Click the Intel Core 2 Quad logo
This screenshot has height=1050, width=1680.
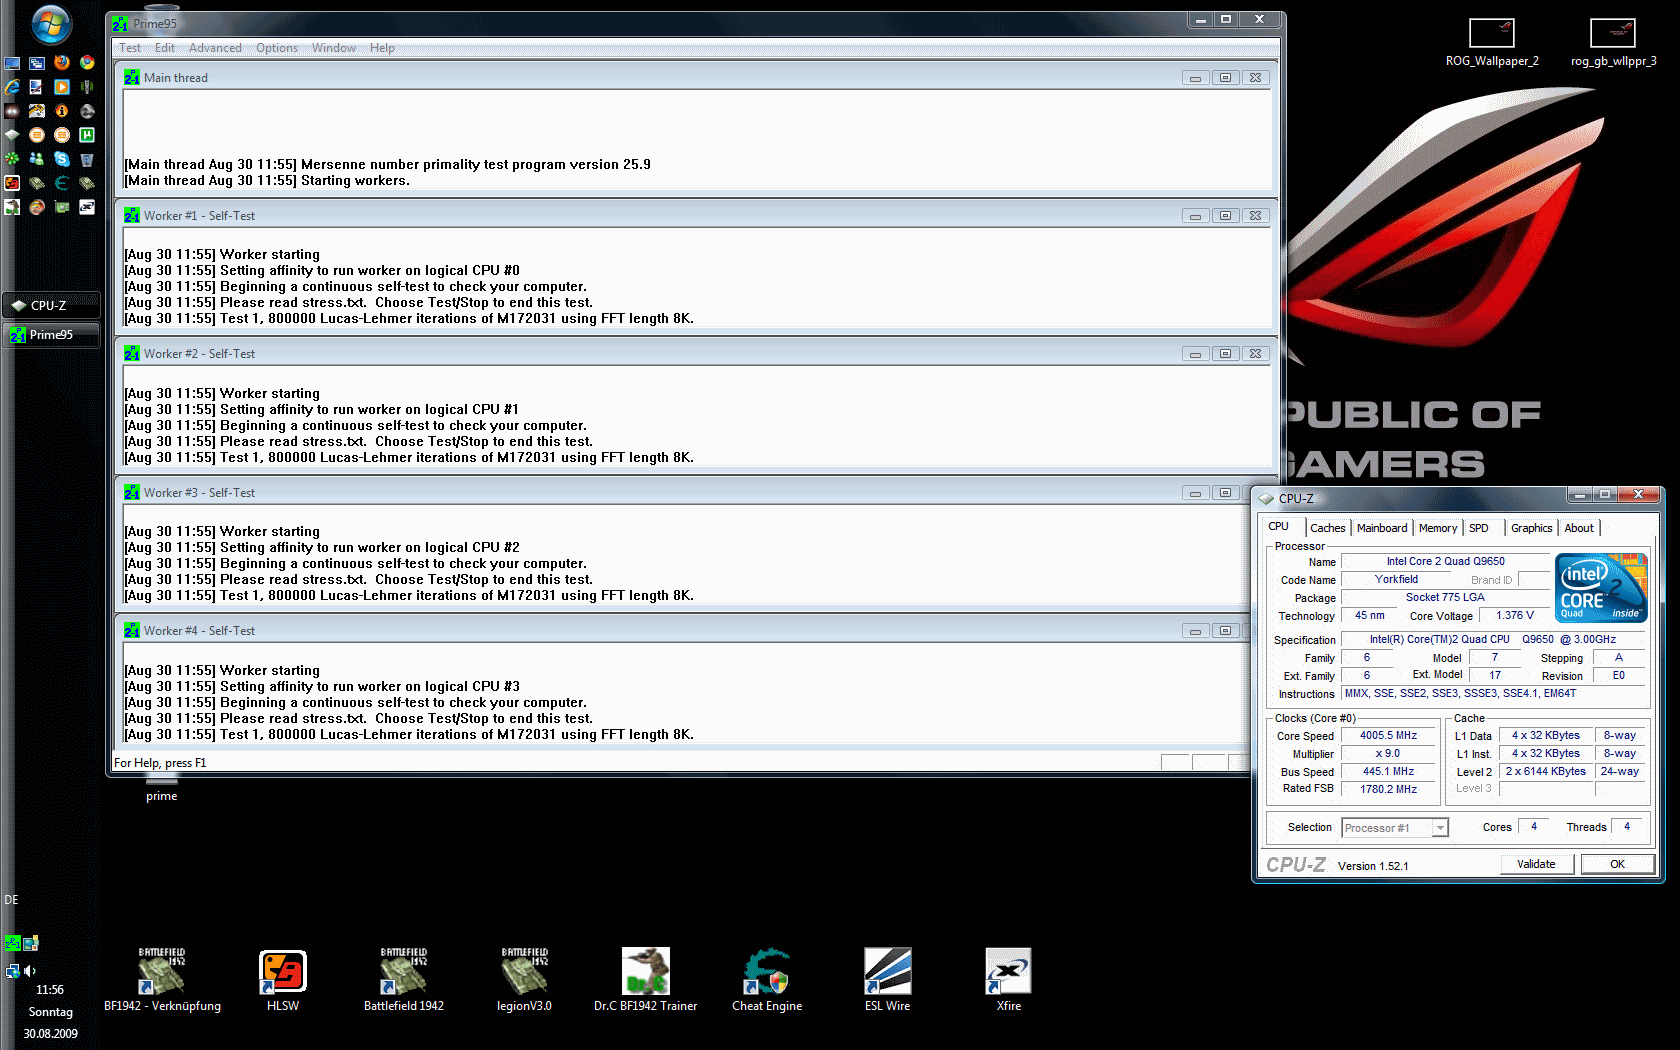click(x=1601, y=588)
